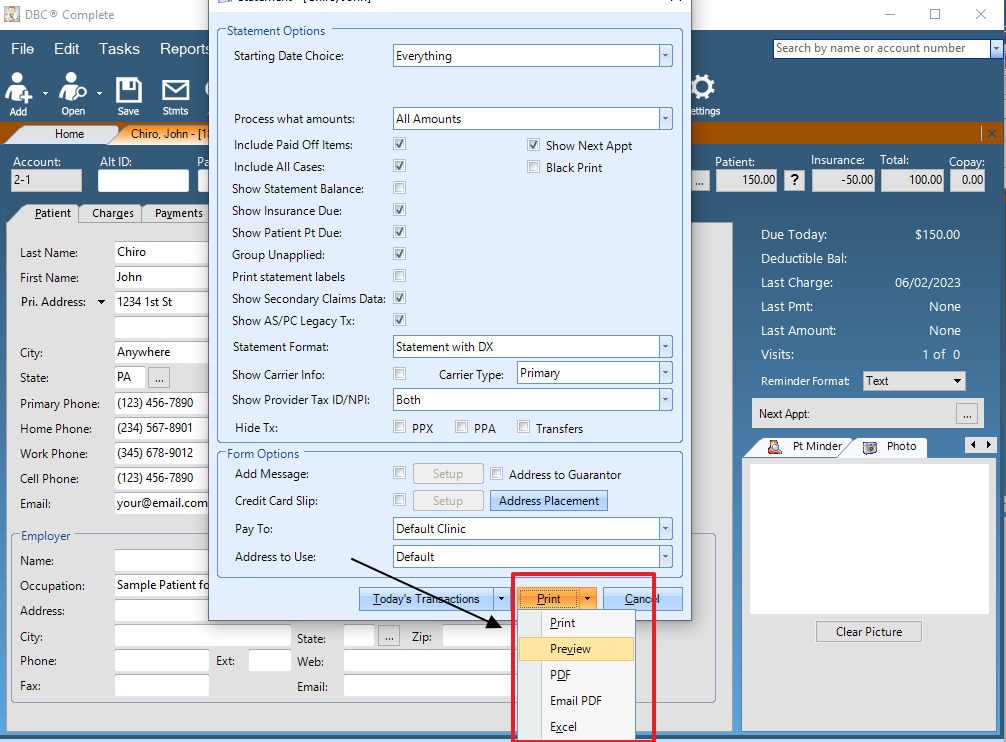Toggle the Show Statement Balance checkbox
Viewport: 1006px width, 742px height.
coord(400,189)
